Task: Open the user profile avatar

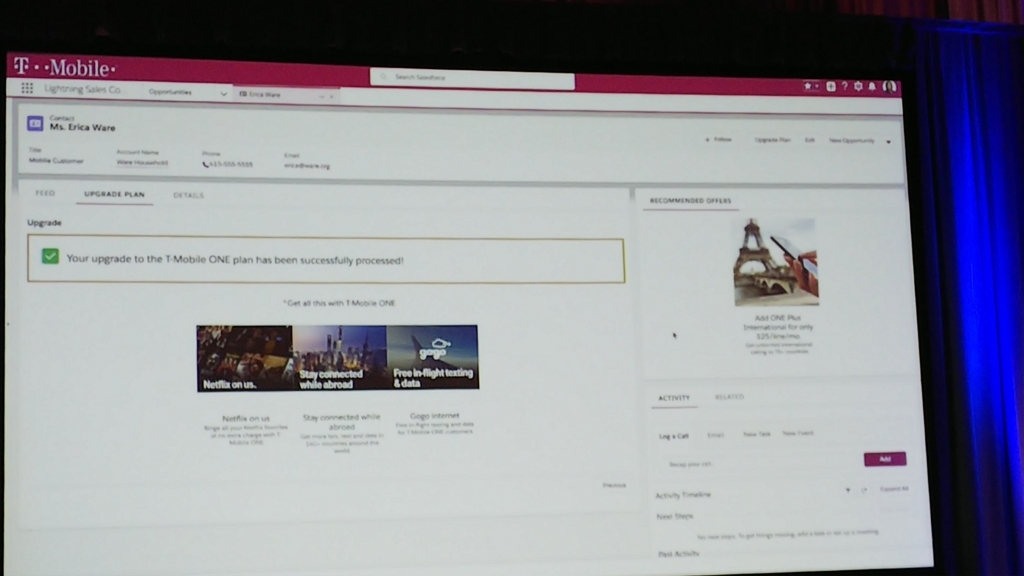Action: click(x=889, y=86)
